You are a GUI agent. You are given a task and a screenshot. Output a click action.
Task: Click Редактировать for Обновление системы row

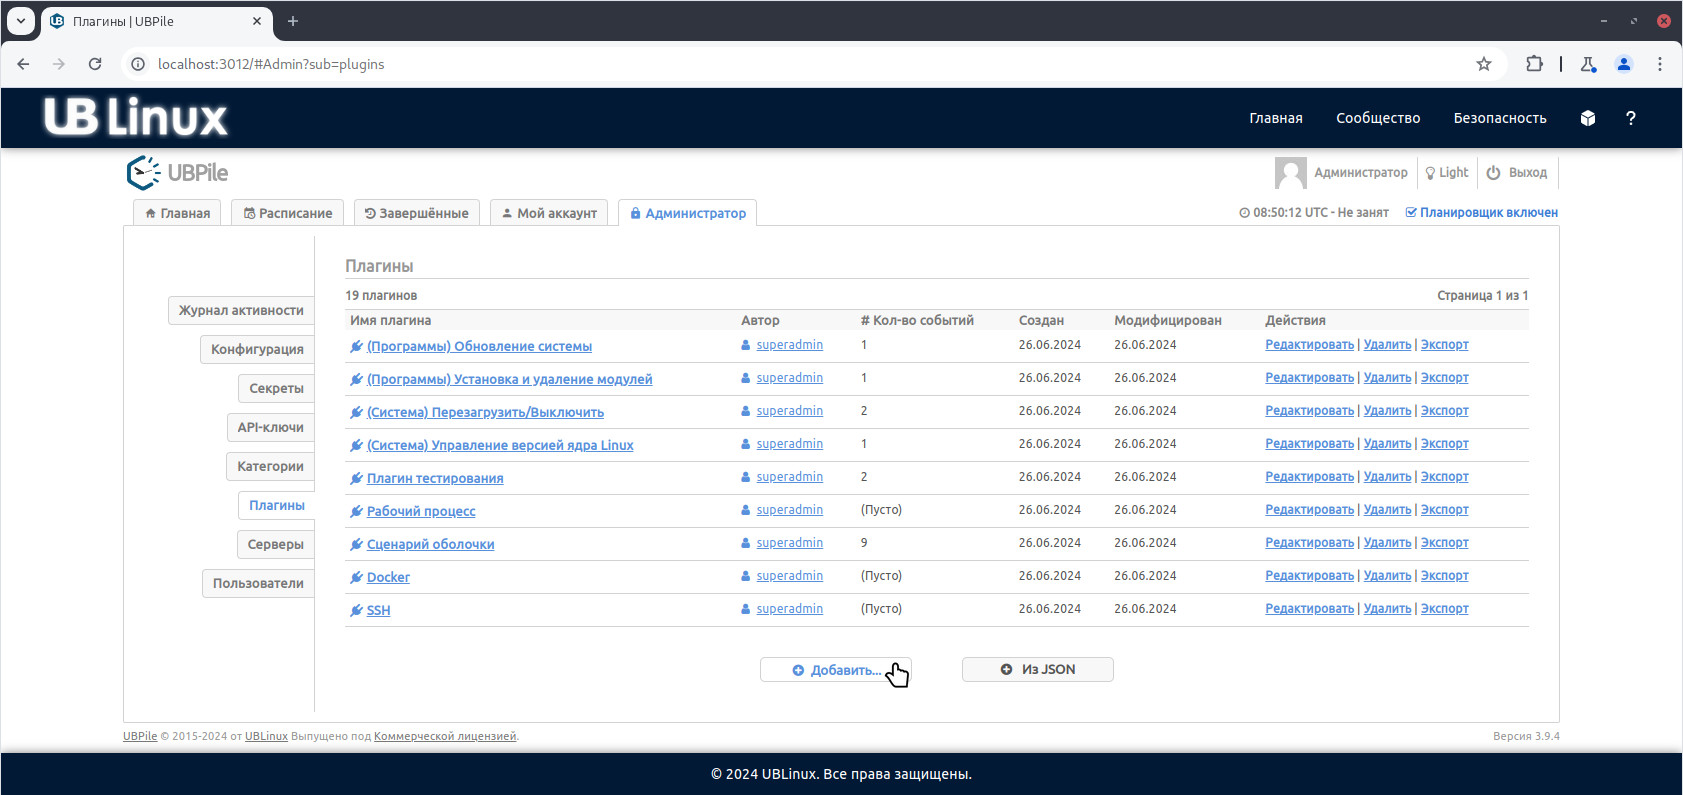click(x=1309, y=345)
